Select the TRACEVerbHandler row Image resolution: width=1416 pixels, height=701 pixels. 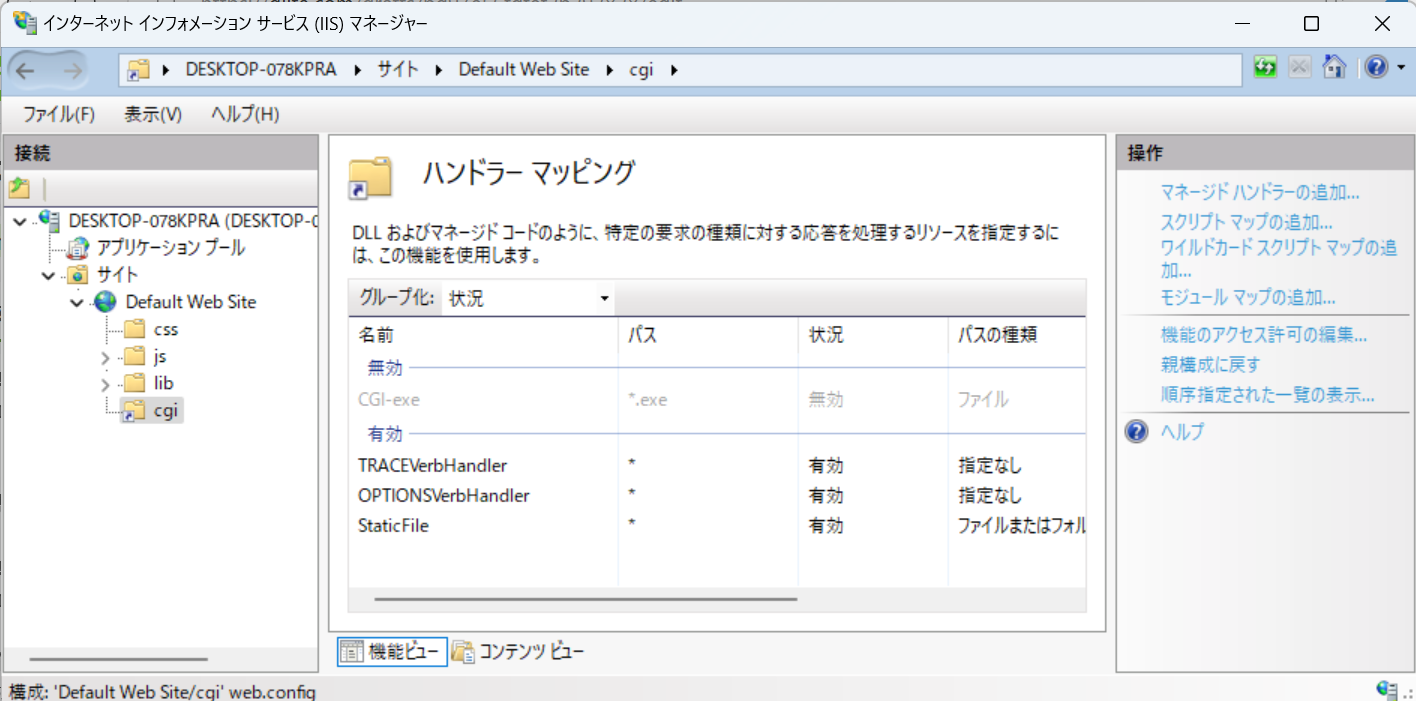pos(717,466)
